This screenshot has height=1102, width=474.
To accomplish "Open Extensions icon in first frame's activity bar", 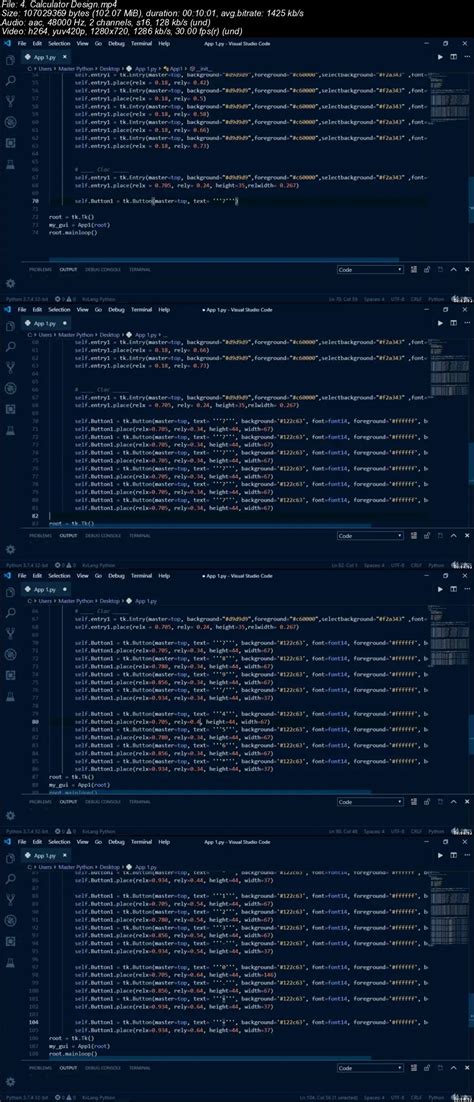I will (11, 143).
